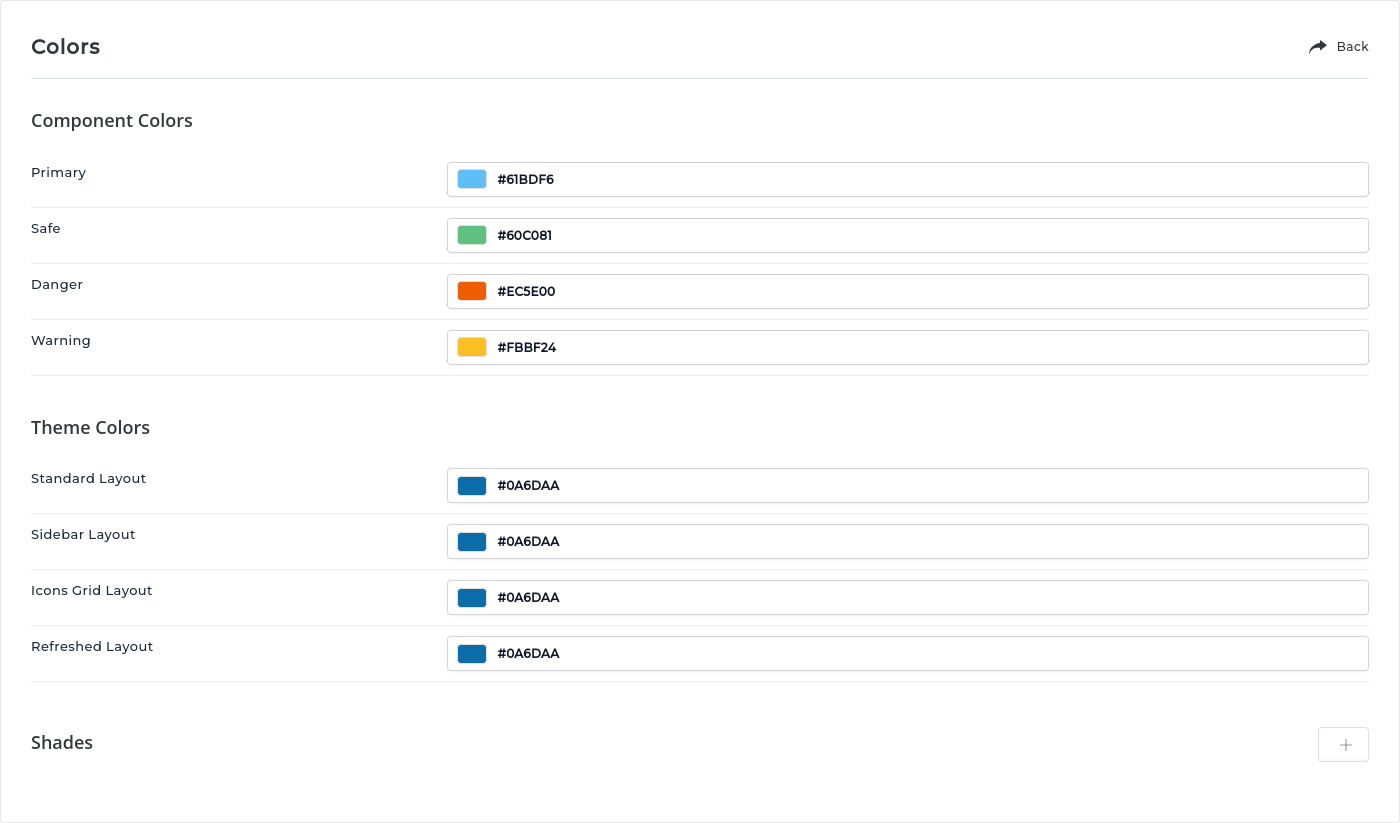Click the Primary field label

coord(58,173)
